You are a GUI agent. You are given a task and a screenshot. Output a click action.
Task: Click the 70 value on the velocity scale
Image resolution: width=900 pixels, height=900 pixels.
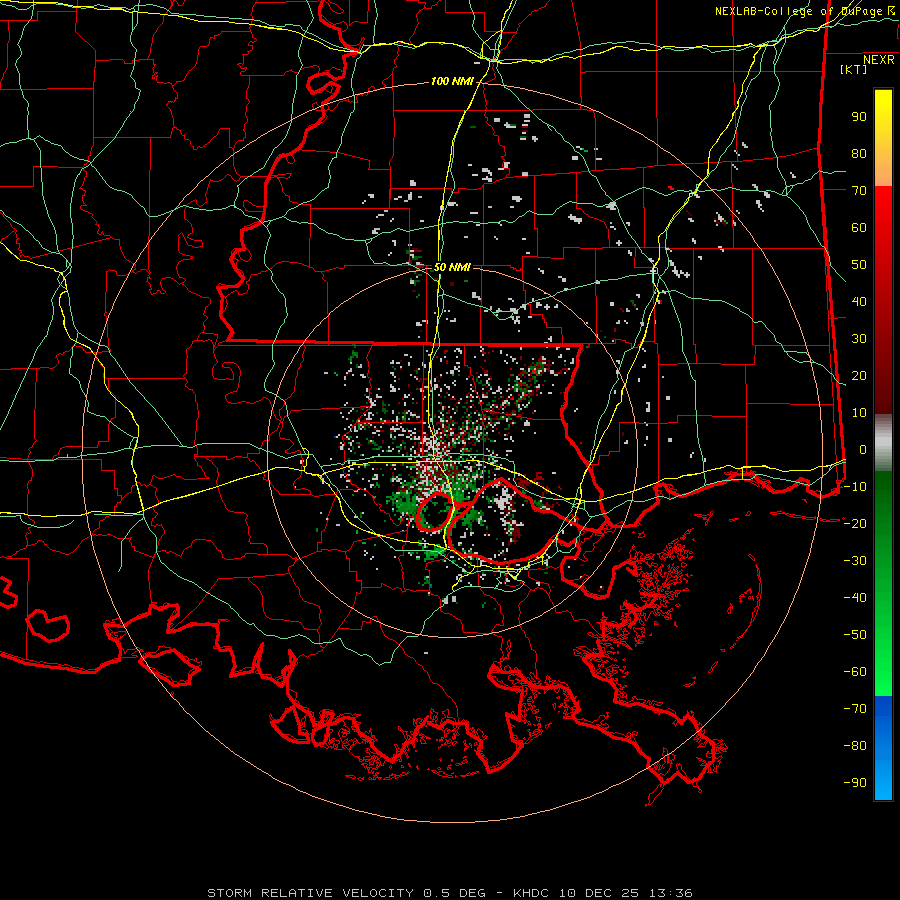859,191
